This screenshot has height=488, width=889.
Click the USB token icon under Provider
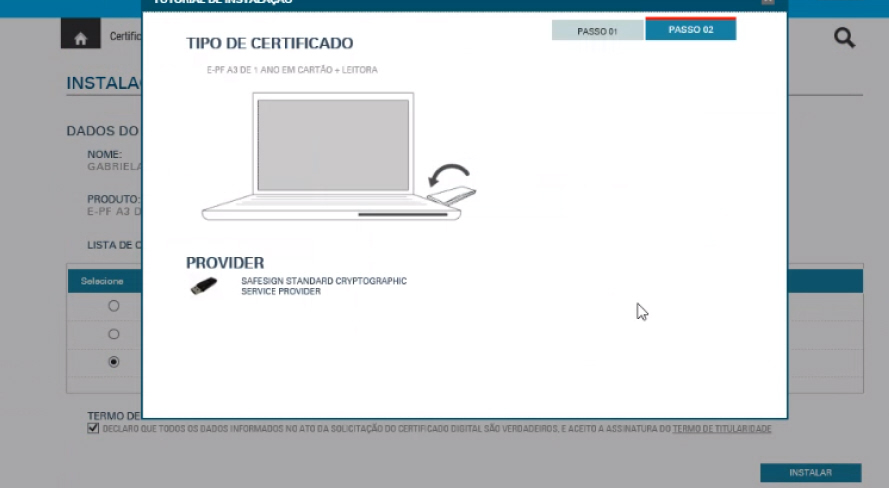[203, 286]
